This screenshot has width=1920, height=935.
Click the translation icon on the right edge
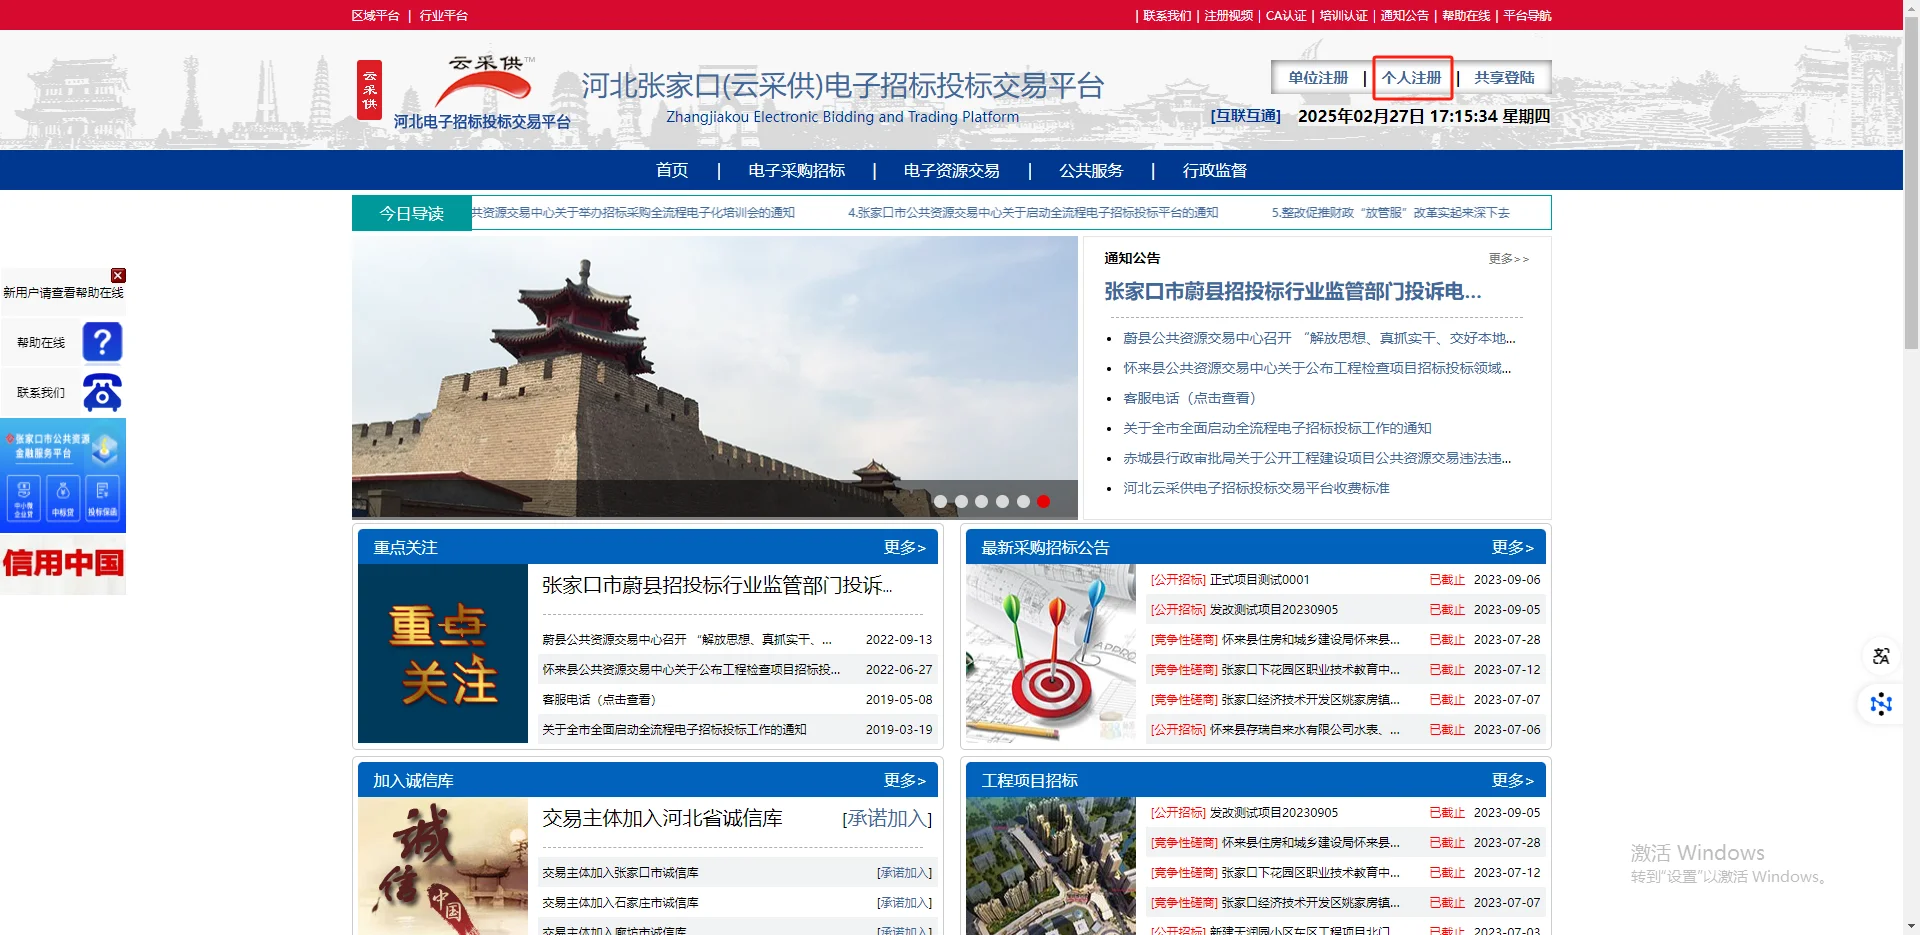pyautogui.click(x=1881, y=656)
